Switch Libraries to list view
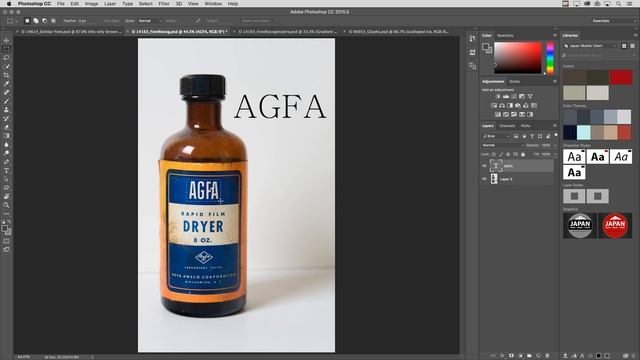640x360 pixels. [632, 46]
